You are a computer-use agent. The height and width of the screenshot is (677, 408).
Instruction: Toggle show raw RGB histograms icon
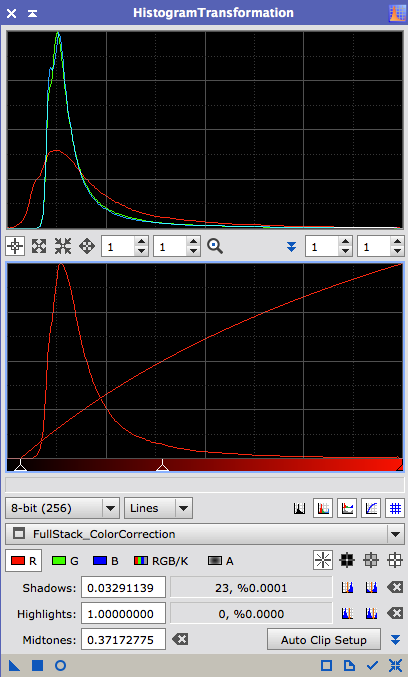point(323,508)
